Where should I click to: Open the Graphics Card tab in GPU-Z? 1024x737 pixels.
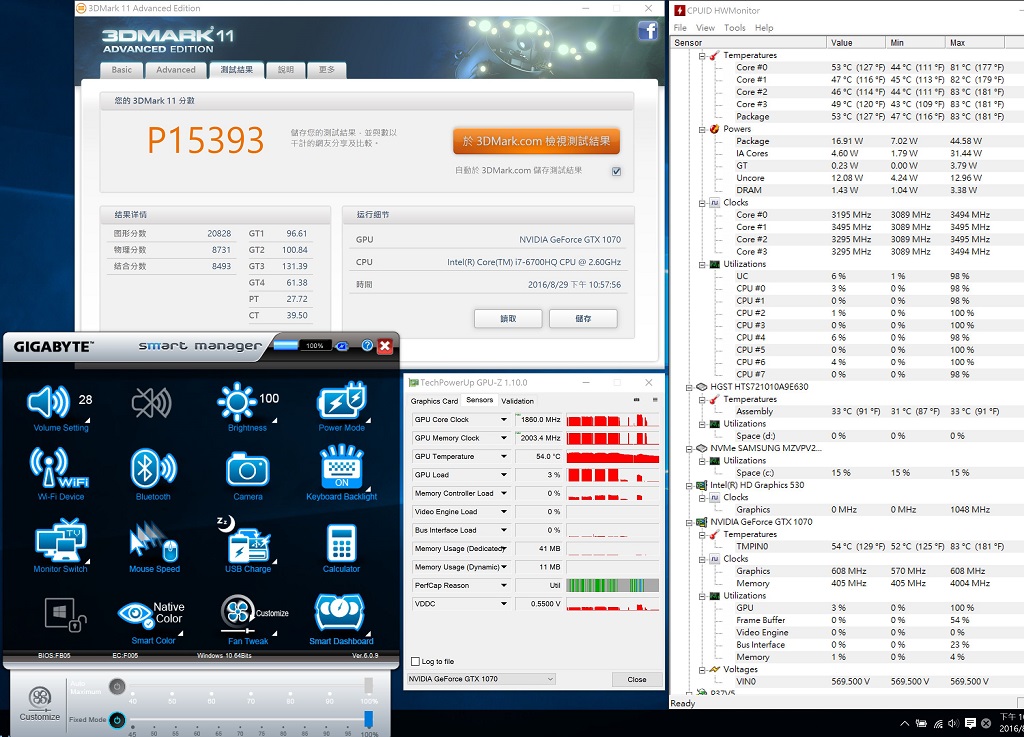pyautogui.click(x=434, y=401)
